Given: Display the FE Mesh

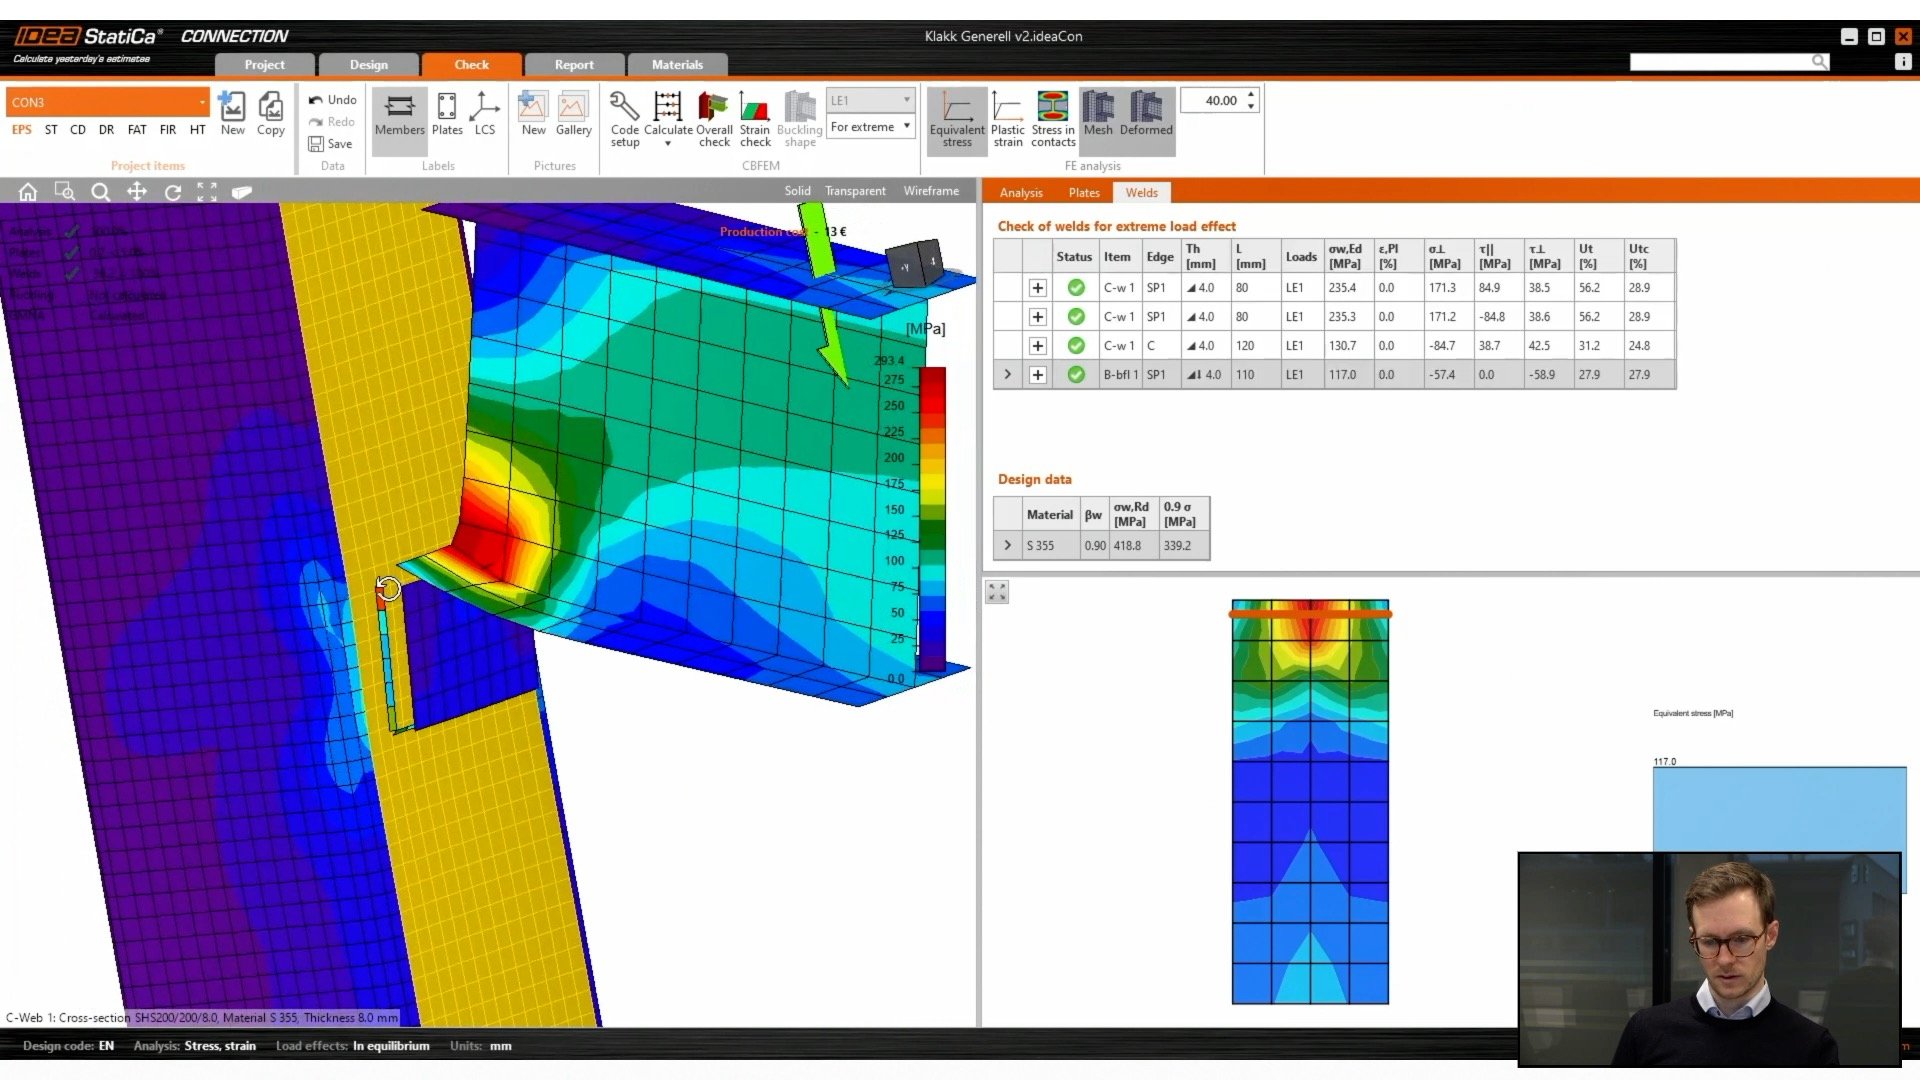Looking at the screenshot, I should pyautogui.click(x=1097, y=118).
